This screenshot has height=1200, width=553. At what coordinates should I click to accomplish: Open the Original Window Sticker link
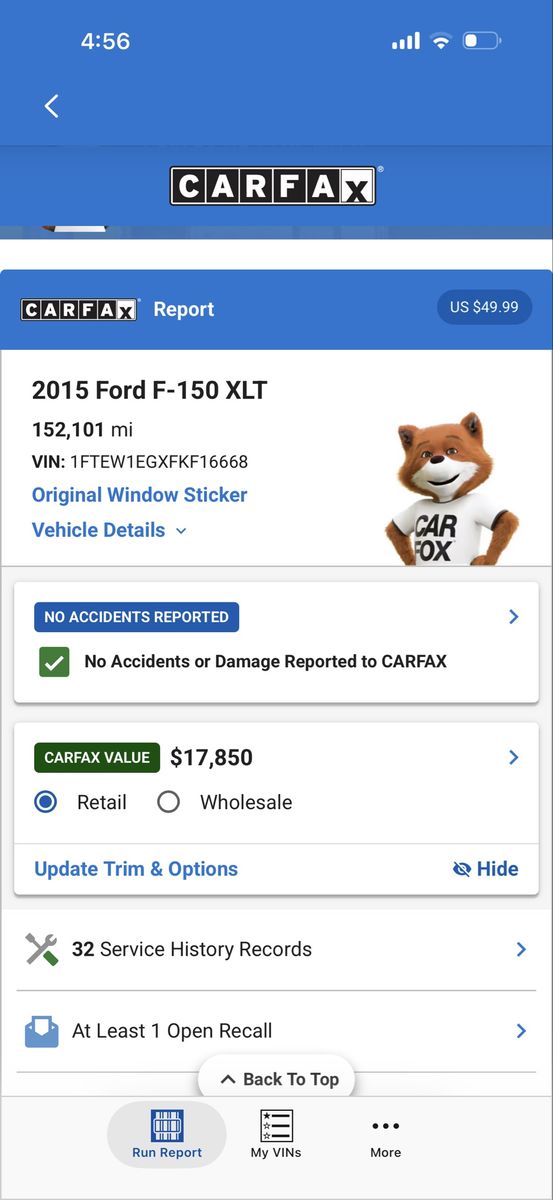click(x=139, y=495)
